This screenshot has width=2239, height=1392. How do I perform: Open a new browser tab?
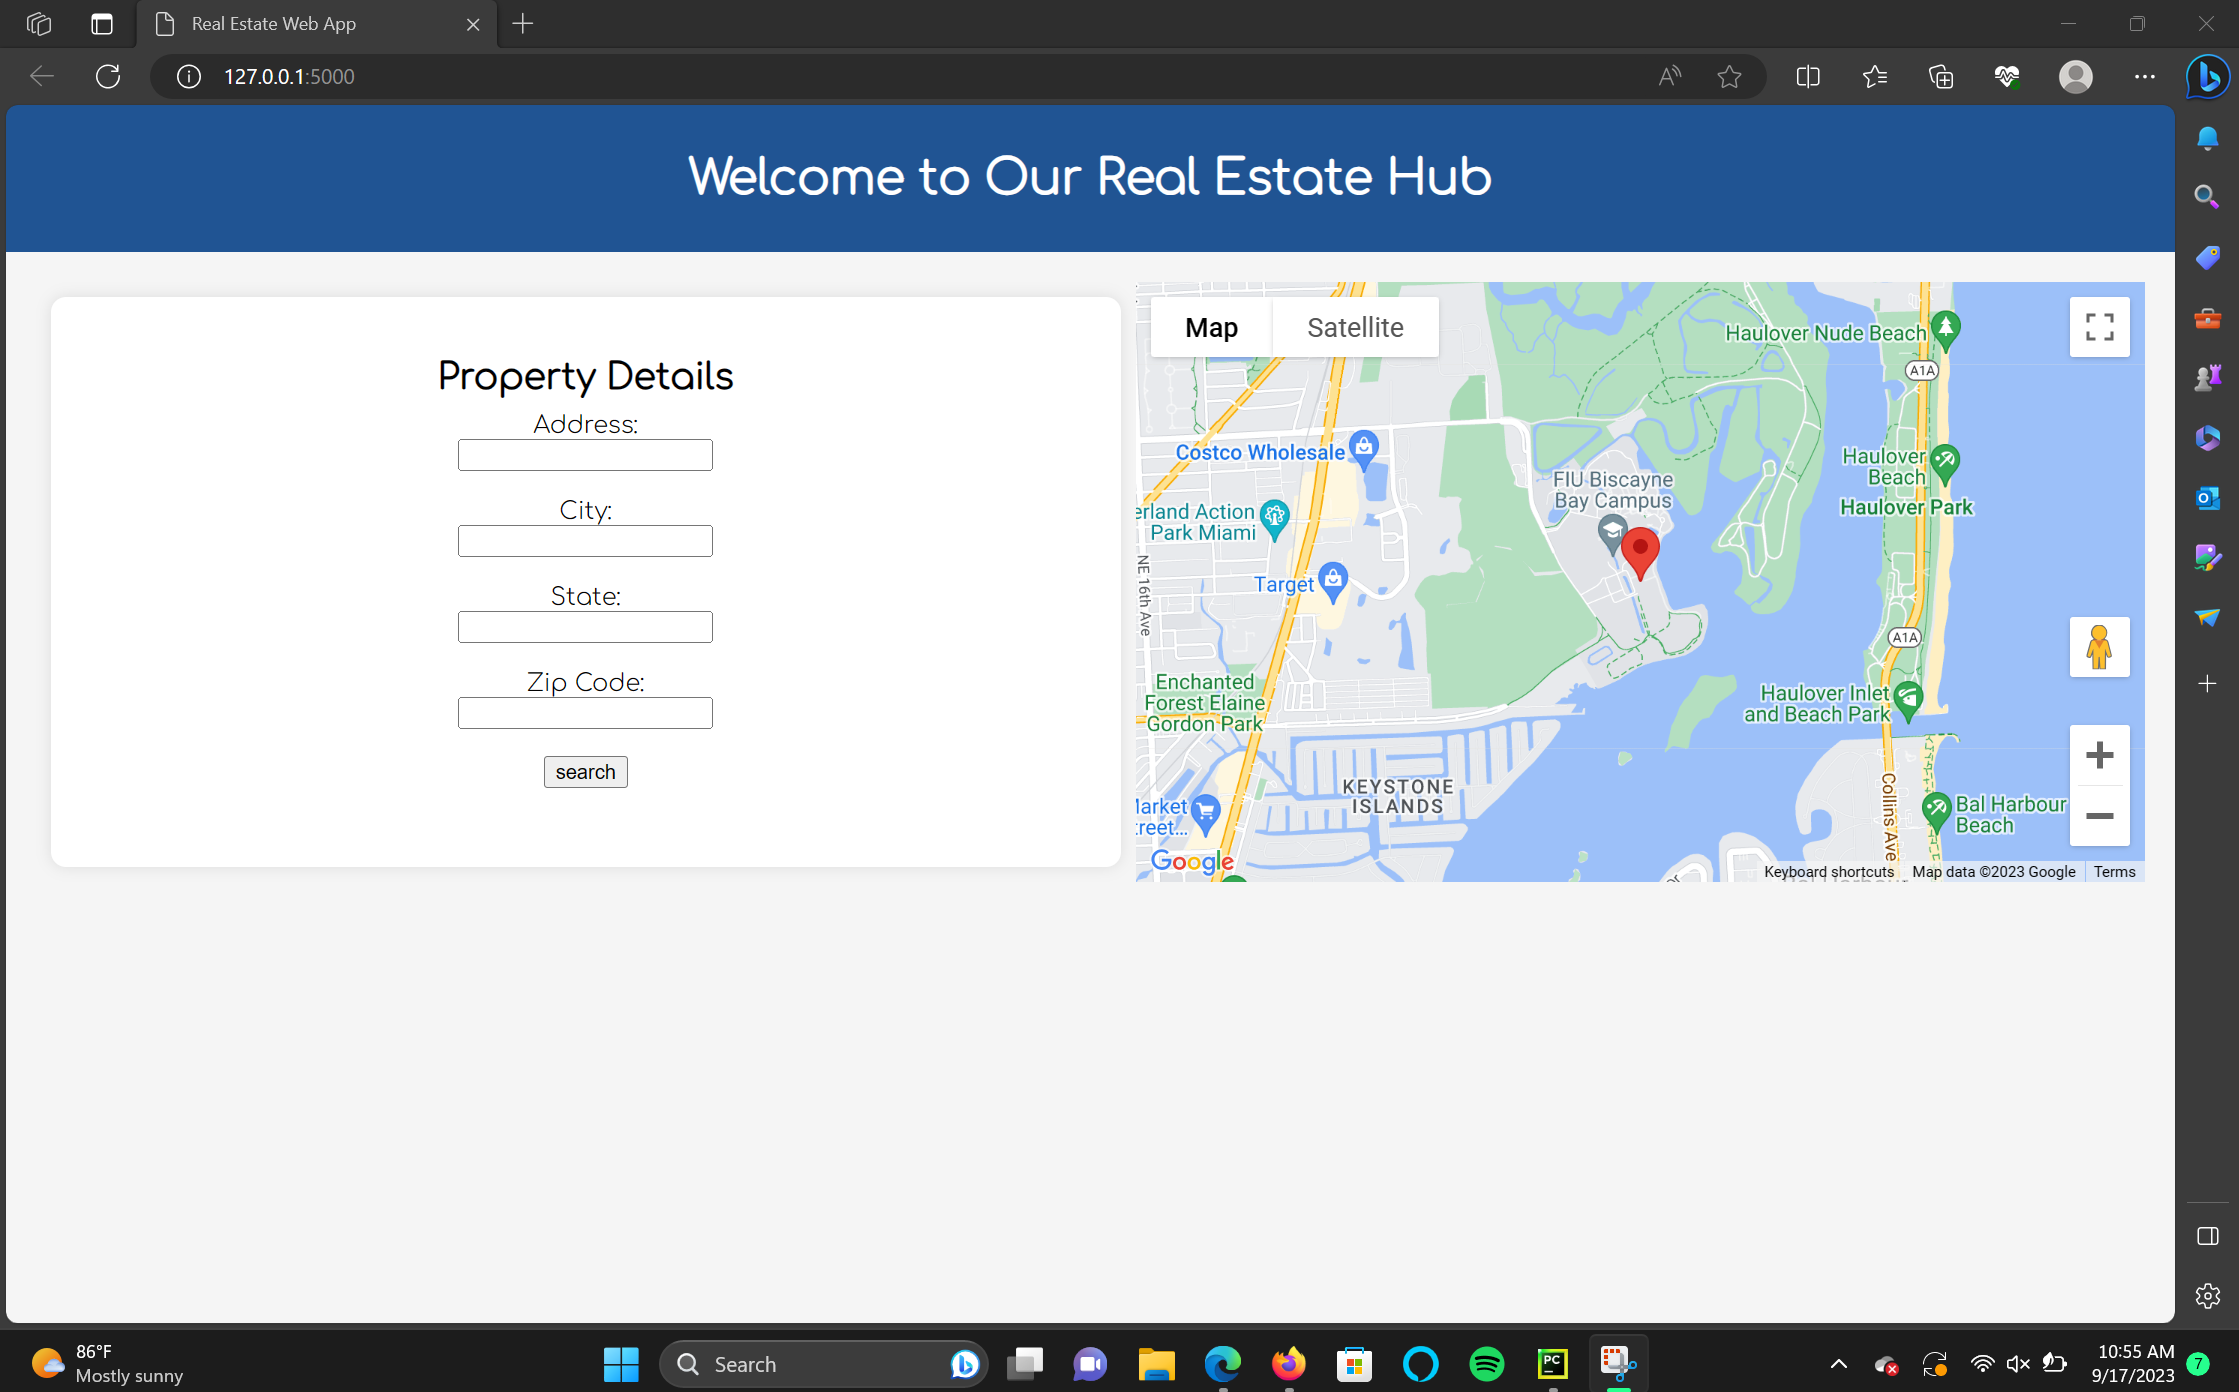(x=523, y=24)
